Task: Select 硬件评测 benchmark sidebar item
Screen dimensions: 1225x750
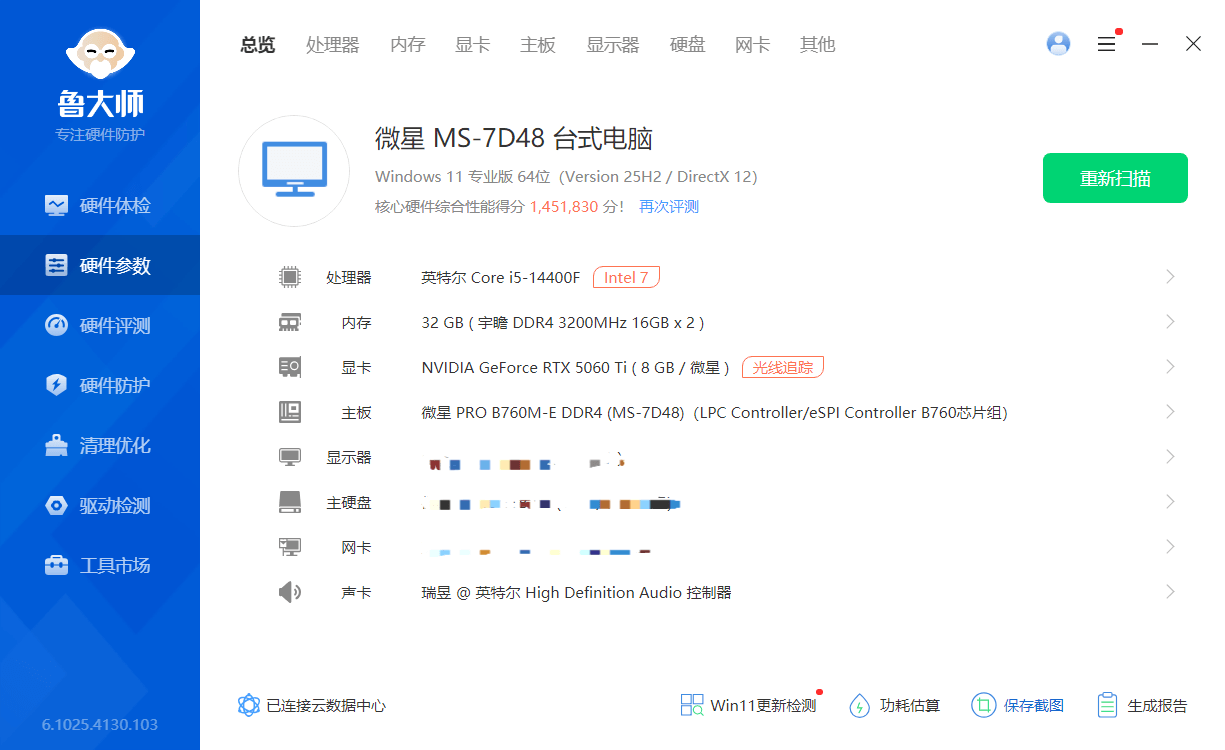Action: pyautogui.click(x=99, y=326)
